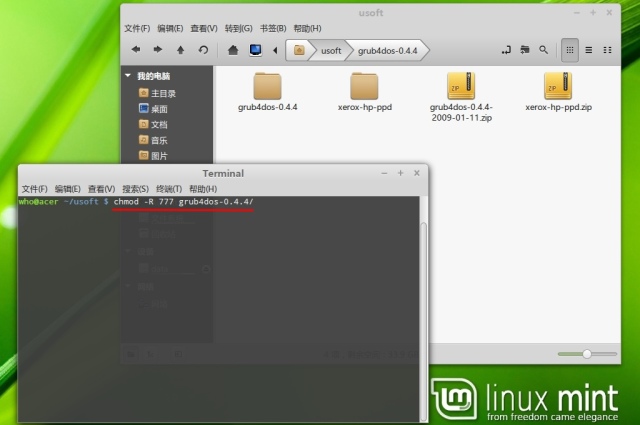Close the Terminal window
This screenshot has height=425, width=640.
point(417,173)
